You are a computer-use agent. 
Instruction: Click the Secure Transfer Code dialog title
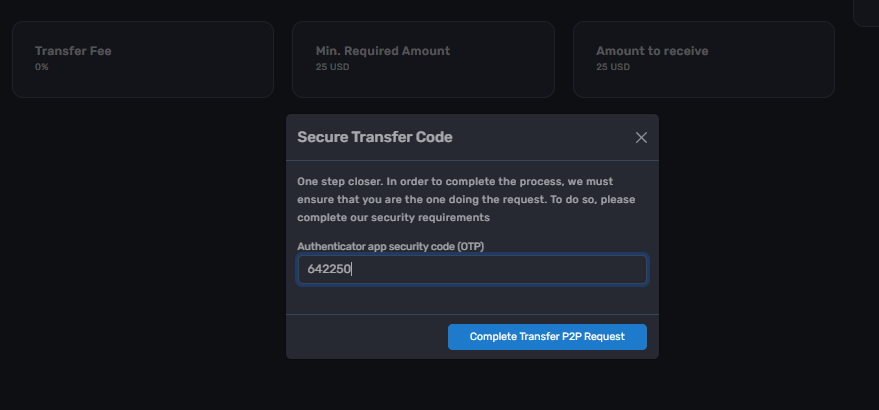coord(375,138)
